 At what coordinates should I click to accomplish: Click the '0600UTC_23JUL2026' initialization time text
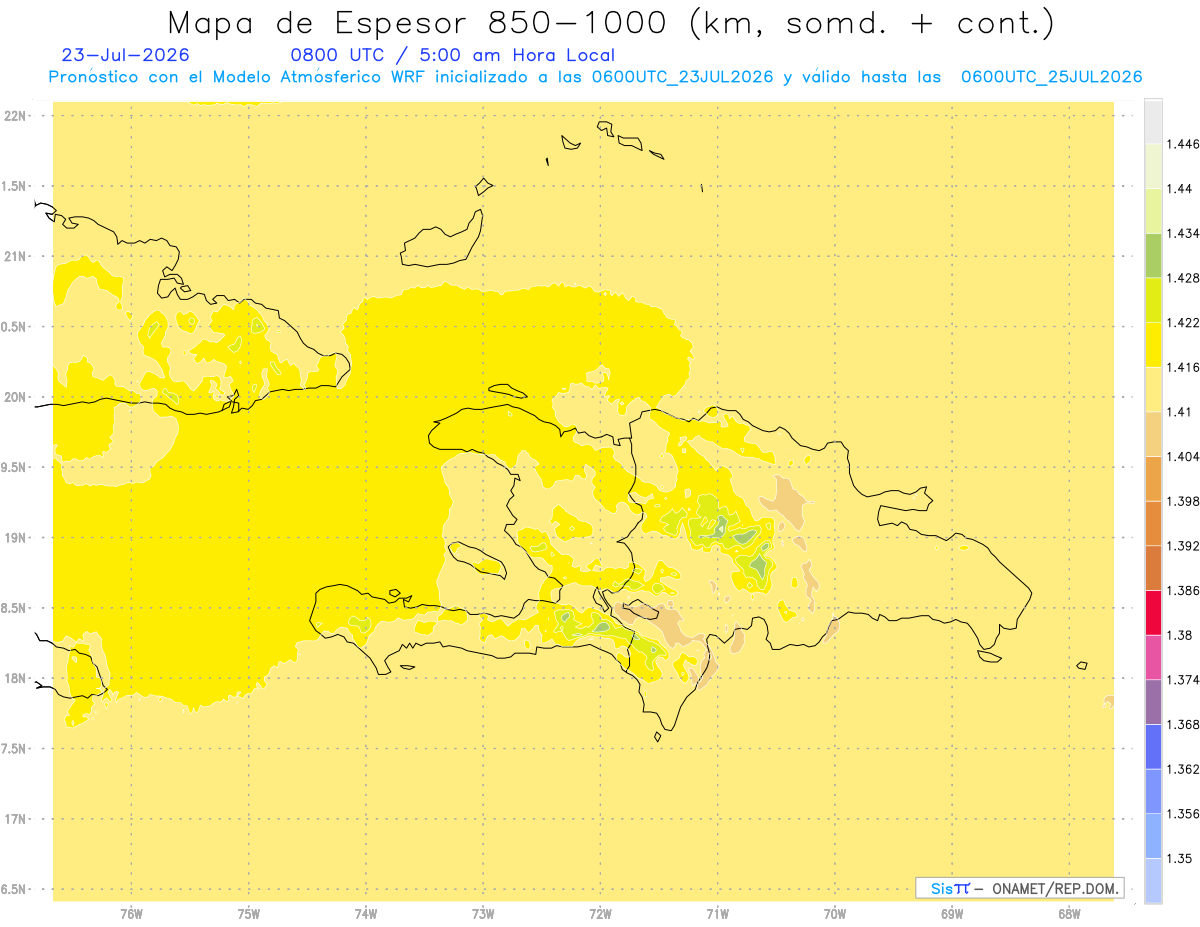pos(682,77)
